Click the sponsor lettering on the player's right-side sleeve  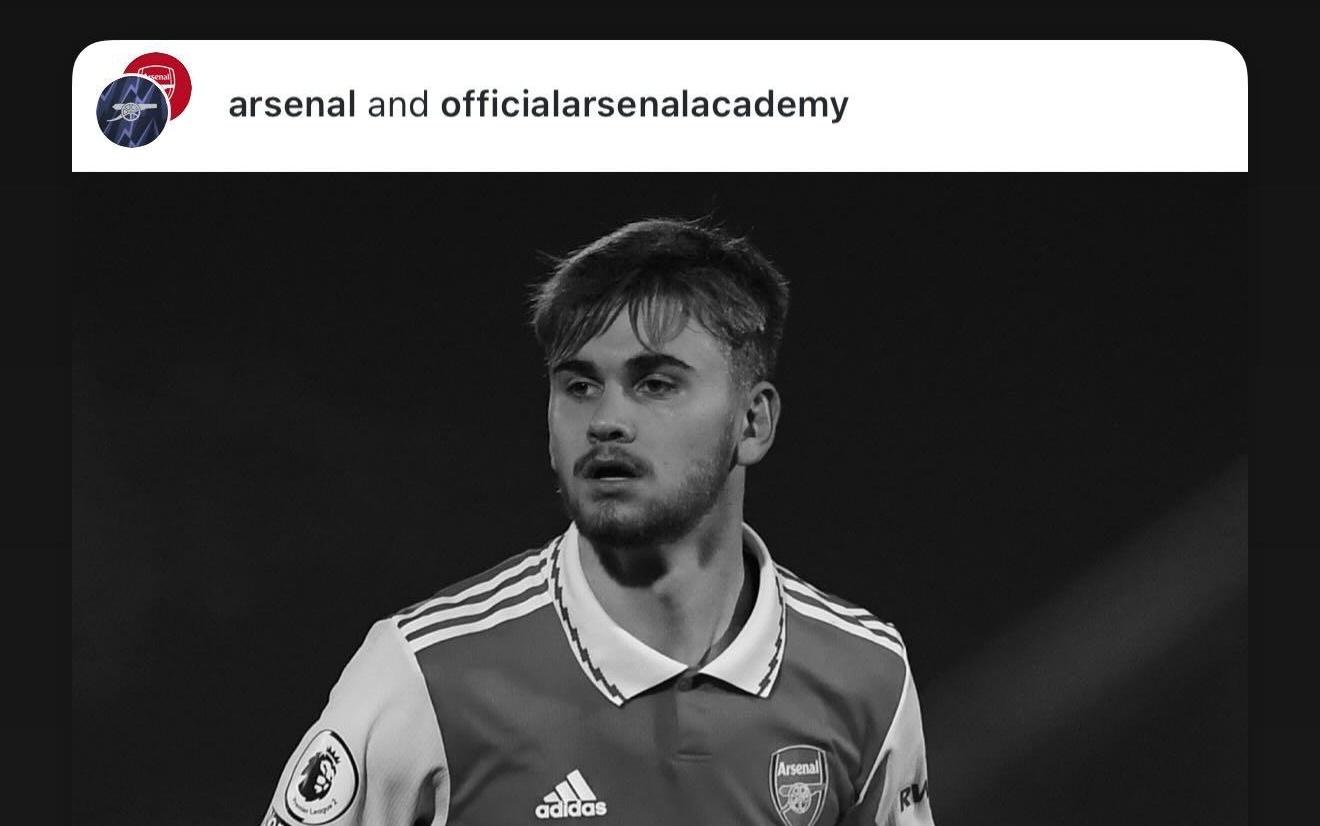tap(913, 795)
